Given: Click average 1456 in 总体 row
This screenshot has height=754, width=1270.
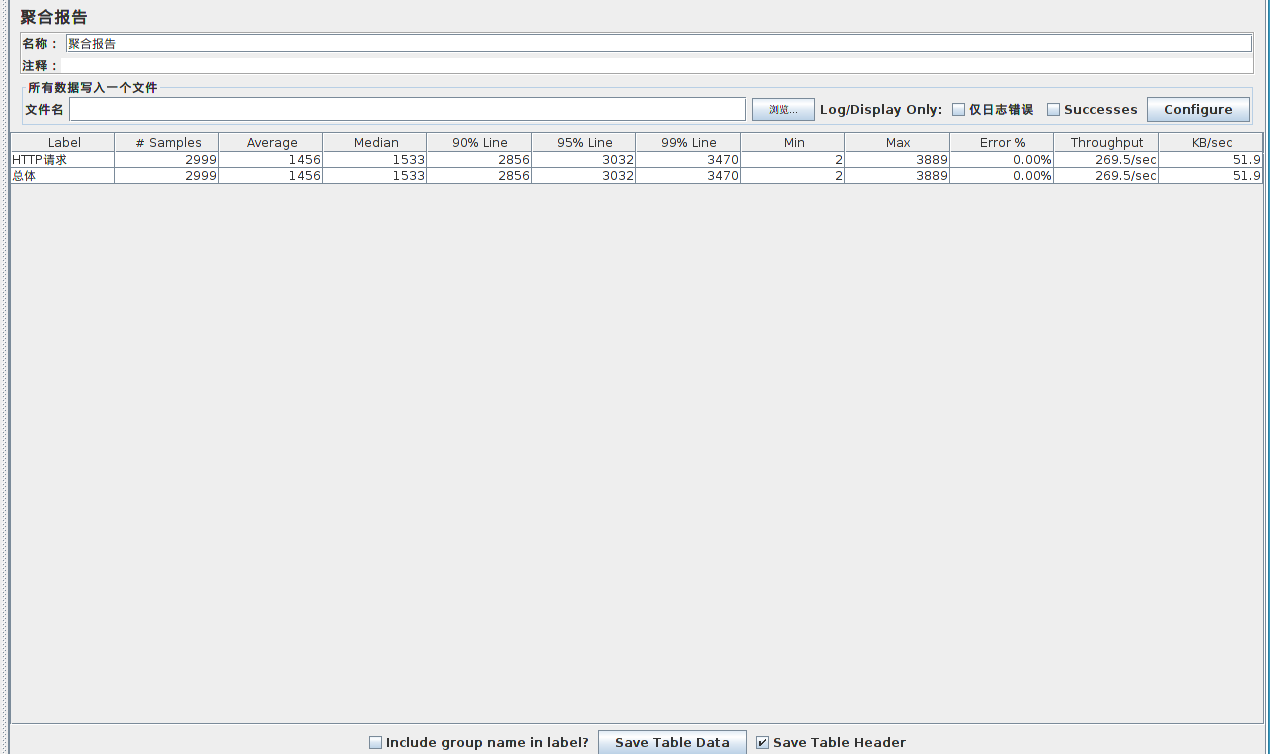Looking at the screenshot, I should click(271, 175).
